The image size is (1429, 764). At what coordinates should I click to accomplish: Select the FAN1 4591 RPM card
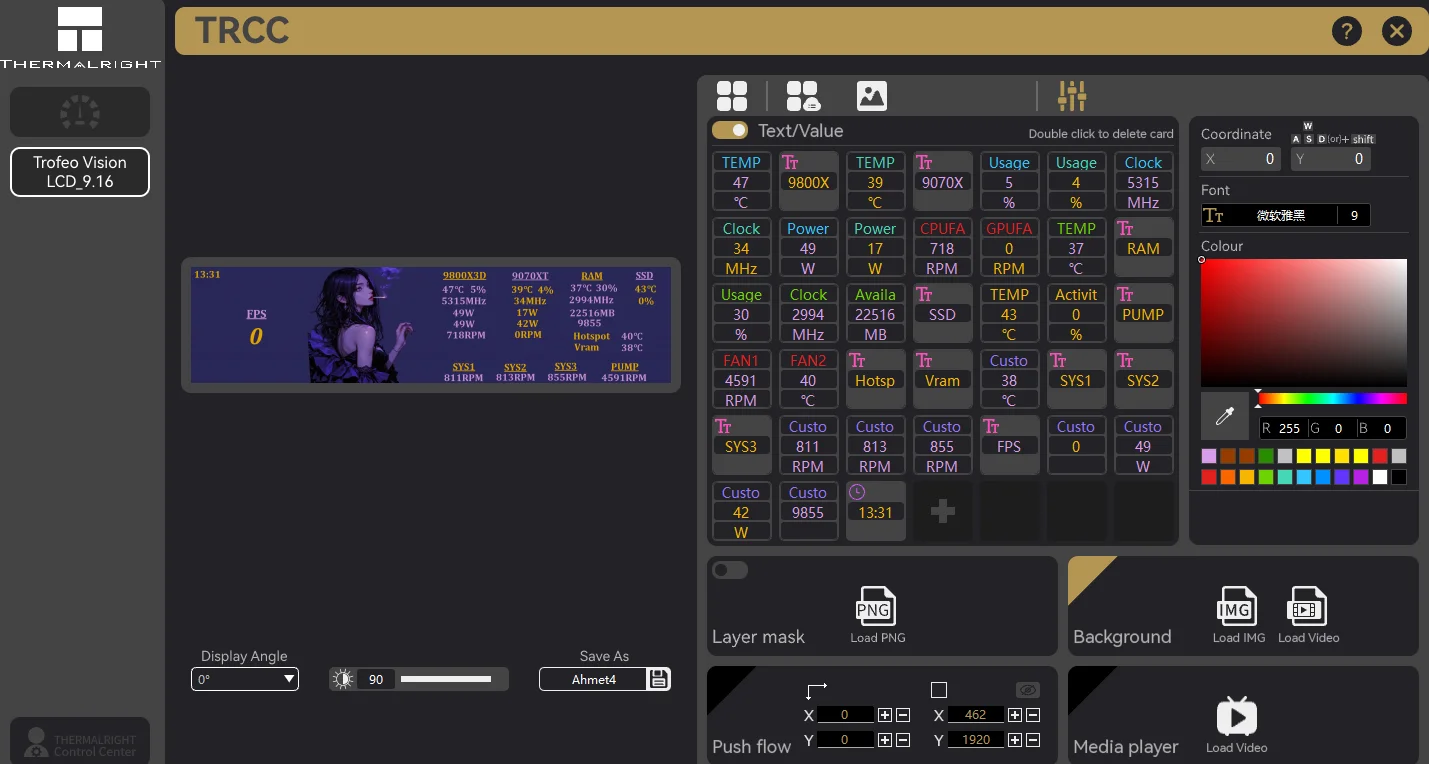click(741, 379)
